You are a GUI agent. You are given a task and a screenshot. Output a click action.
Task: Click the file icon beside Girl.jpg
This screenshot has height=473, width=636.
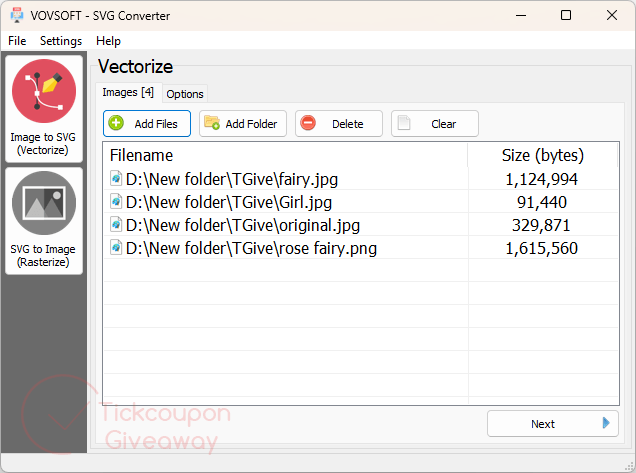(x=116, y=202)
